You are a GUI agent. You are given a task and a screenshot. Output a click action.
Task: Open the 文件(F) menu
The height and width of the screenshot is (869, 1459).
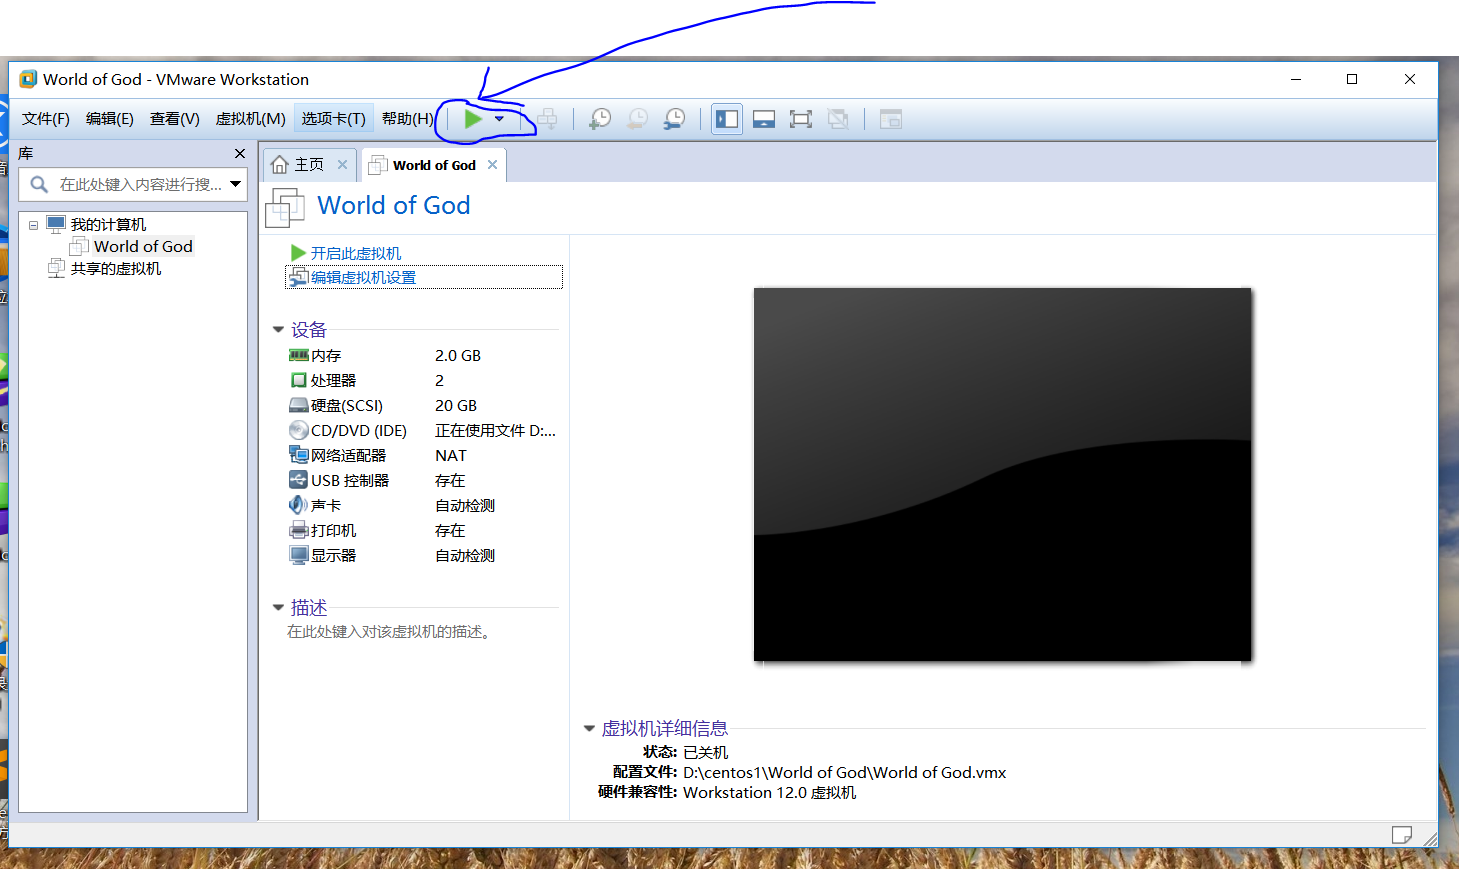pyautogui.click(x=46, y=119)
